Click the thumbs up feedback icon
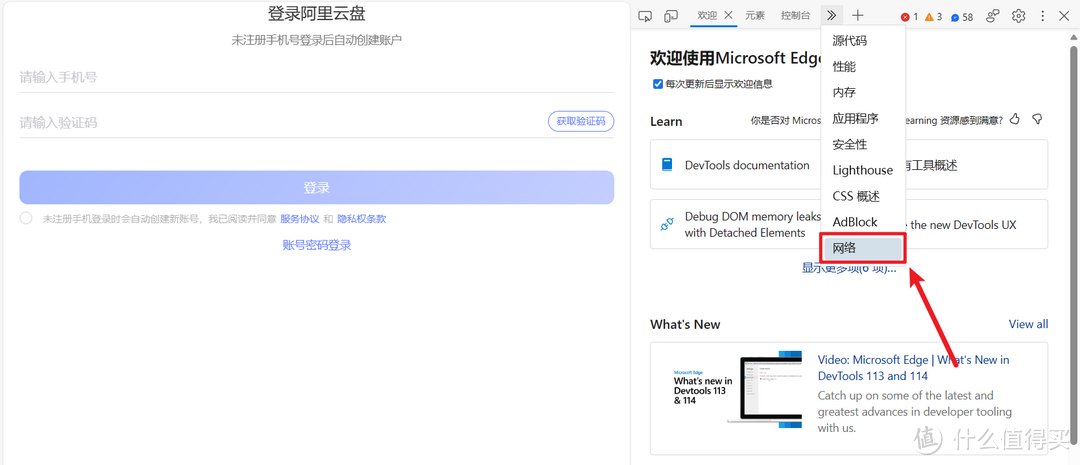The image size is (1080, 465). pyautogui.click(x=1014, y=120)
